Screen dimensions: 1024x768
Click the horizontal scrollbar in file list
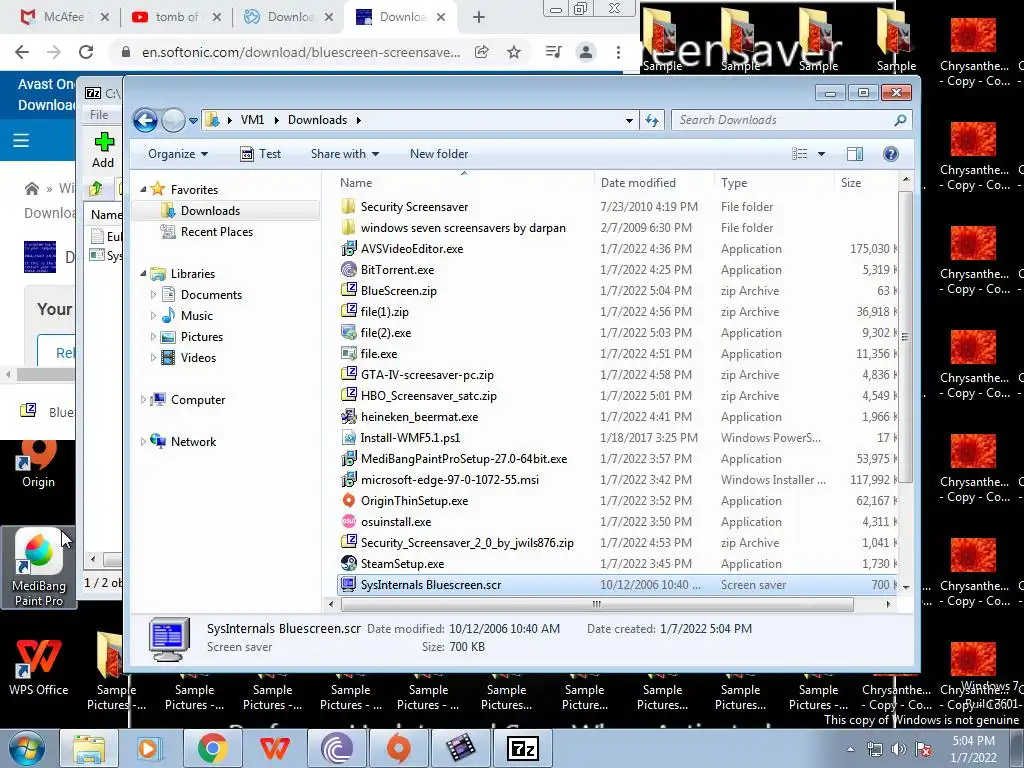tap(596, 604)
